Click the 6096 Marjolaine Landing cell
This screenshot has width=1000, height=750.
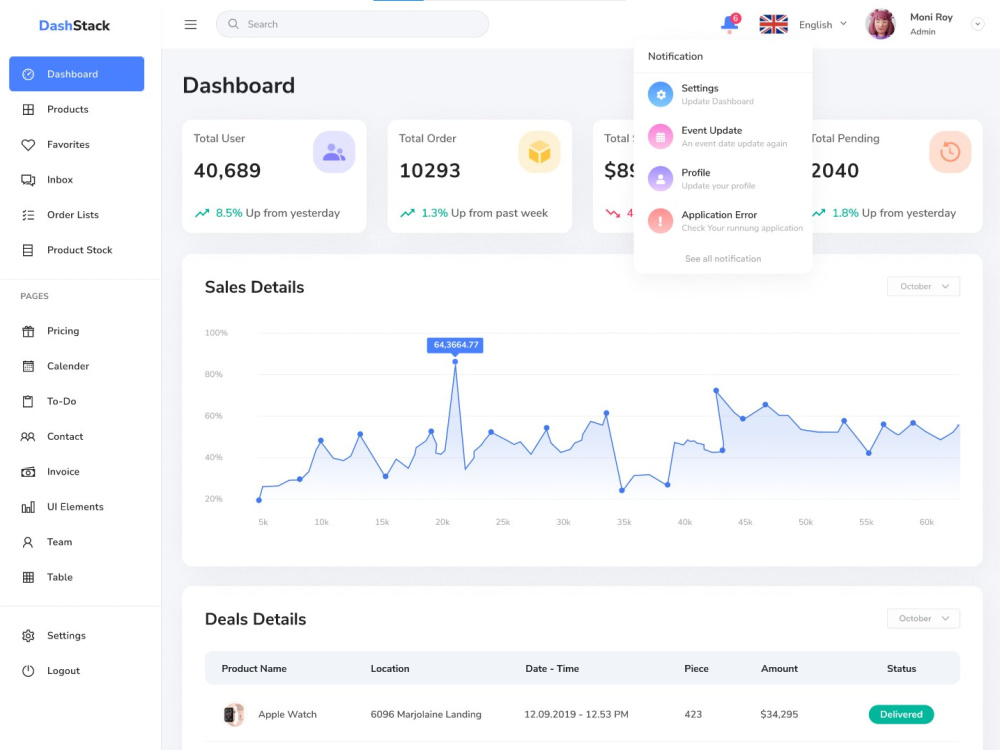tap(426, 714)
